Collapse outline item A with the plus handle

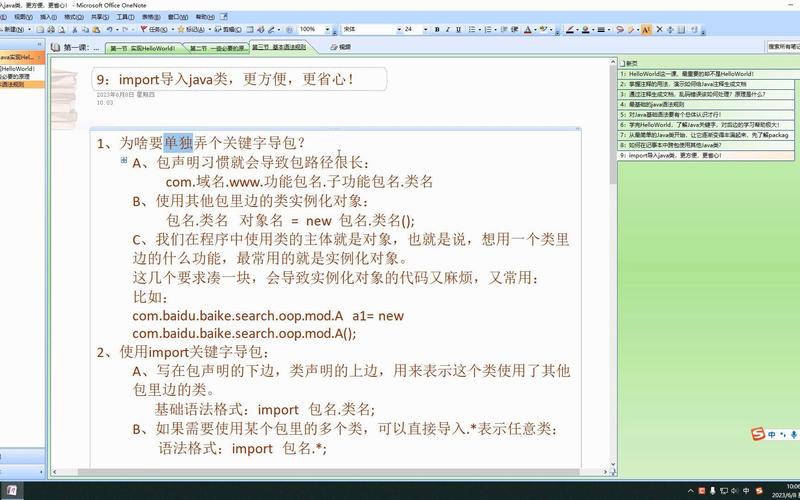[123, 160]
